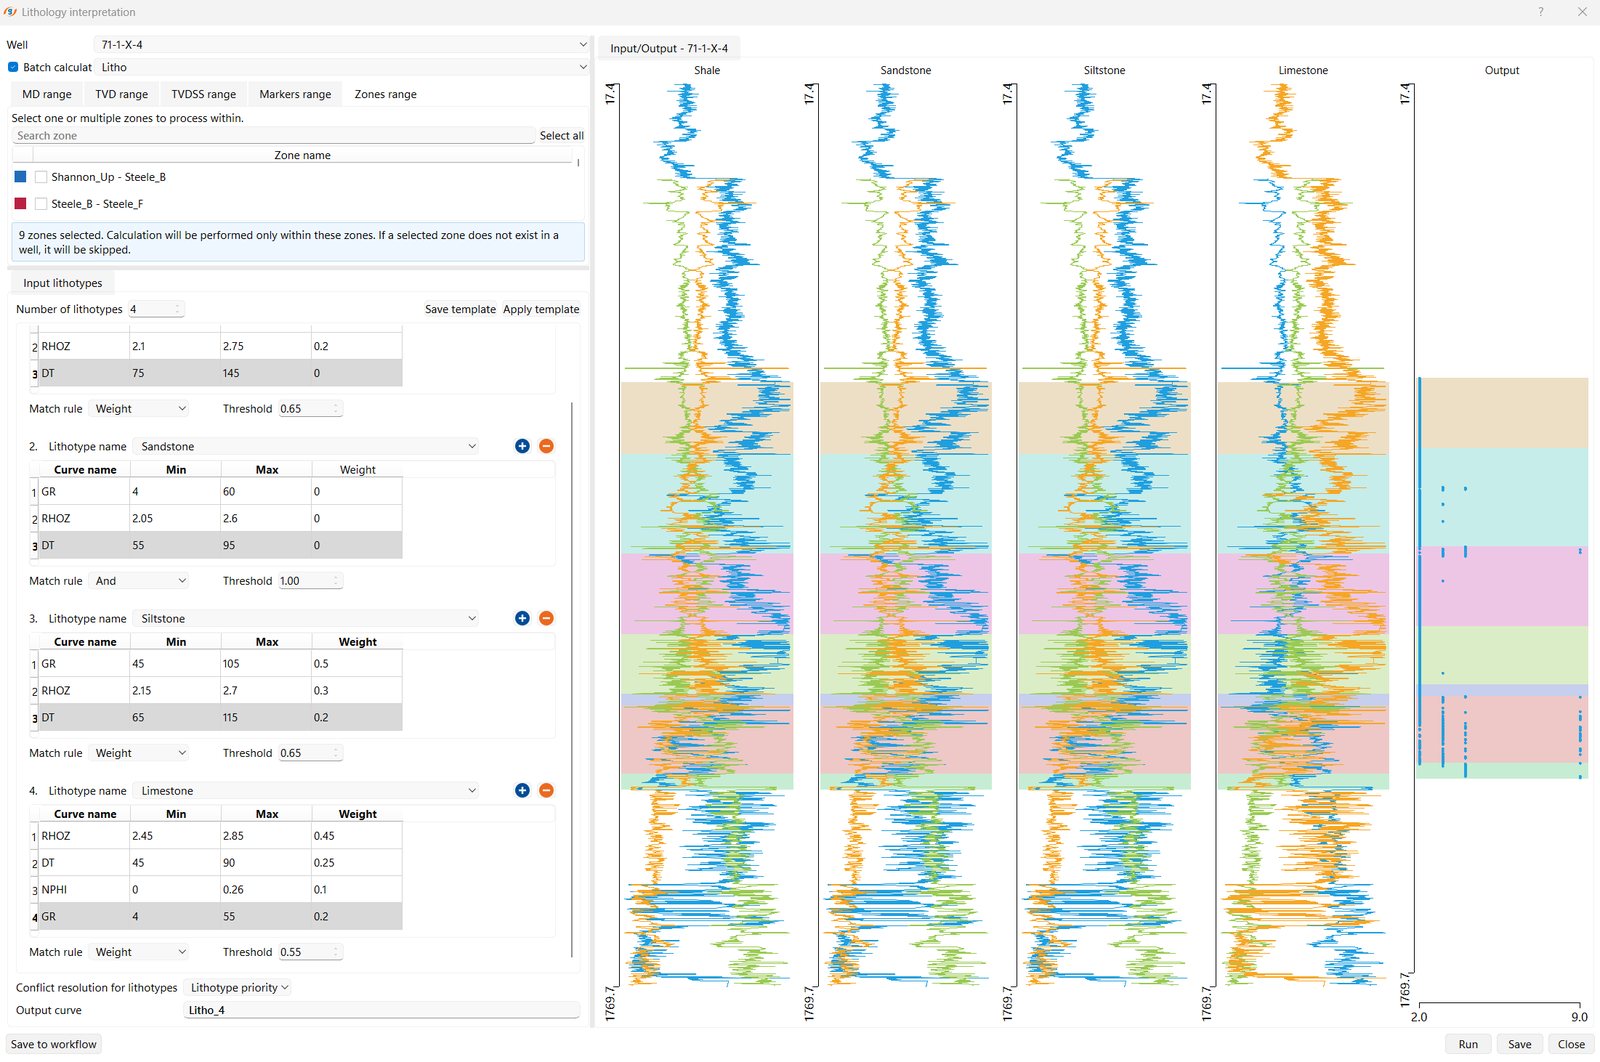Remove the Siltstone lithotype with the minus icon
The width and height of the screenshot is (1600, 1062).
(x=546, y=618)
